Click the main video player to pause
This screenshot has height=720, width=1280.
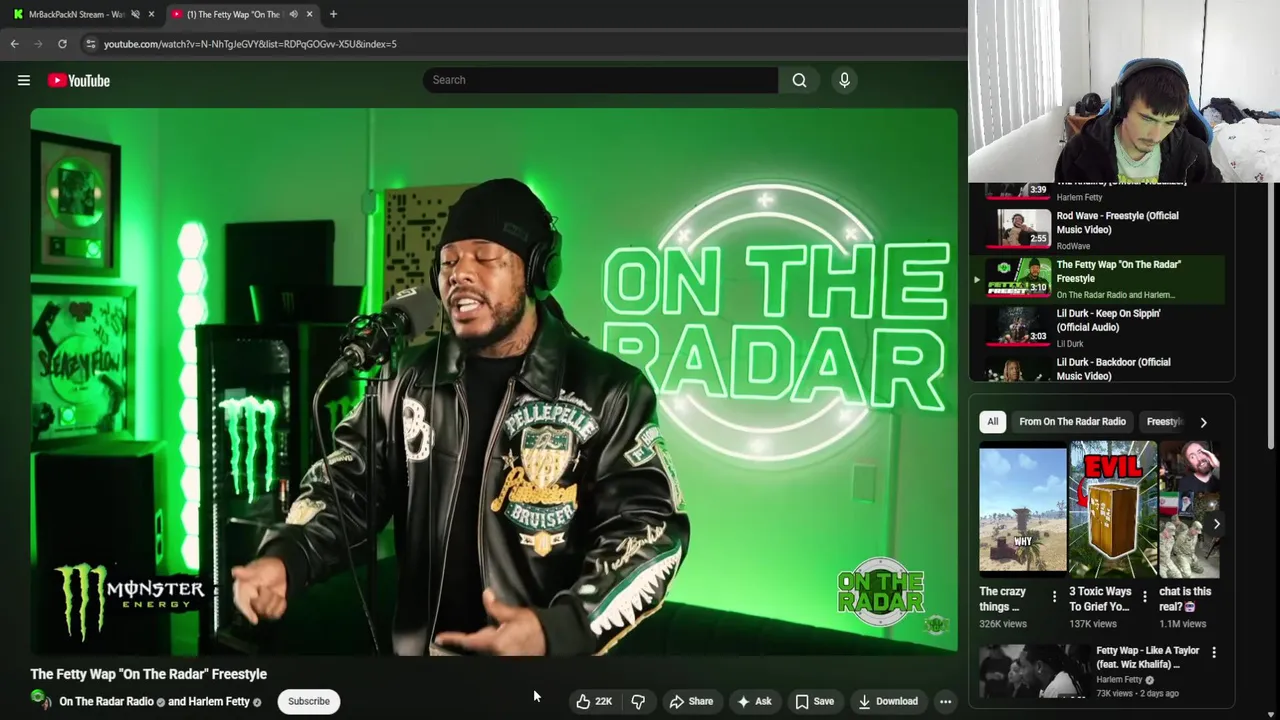coord(494,382)
